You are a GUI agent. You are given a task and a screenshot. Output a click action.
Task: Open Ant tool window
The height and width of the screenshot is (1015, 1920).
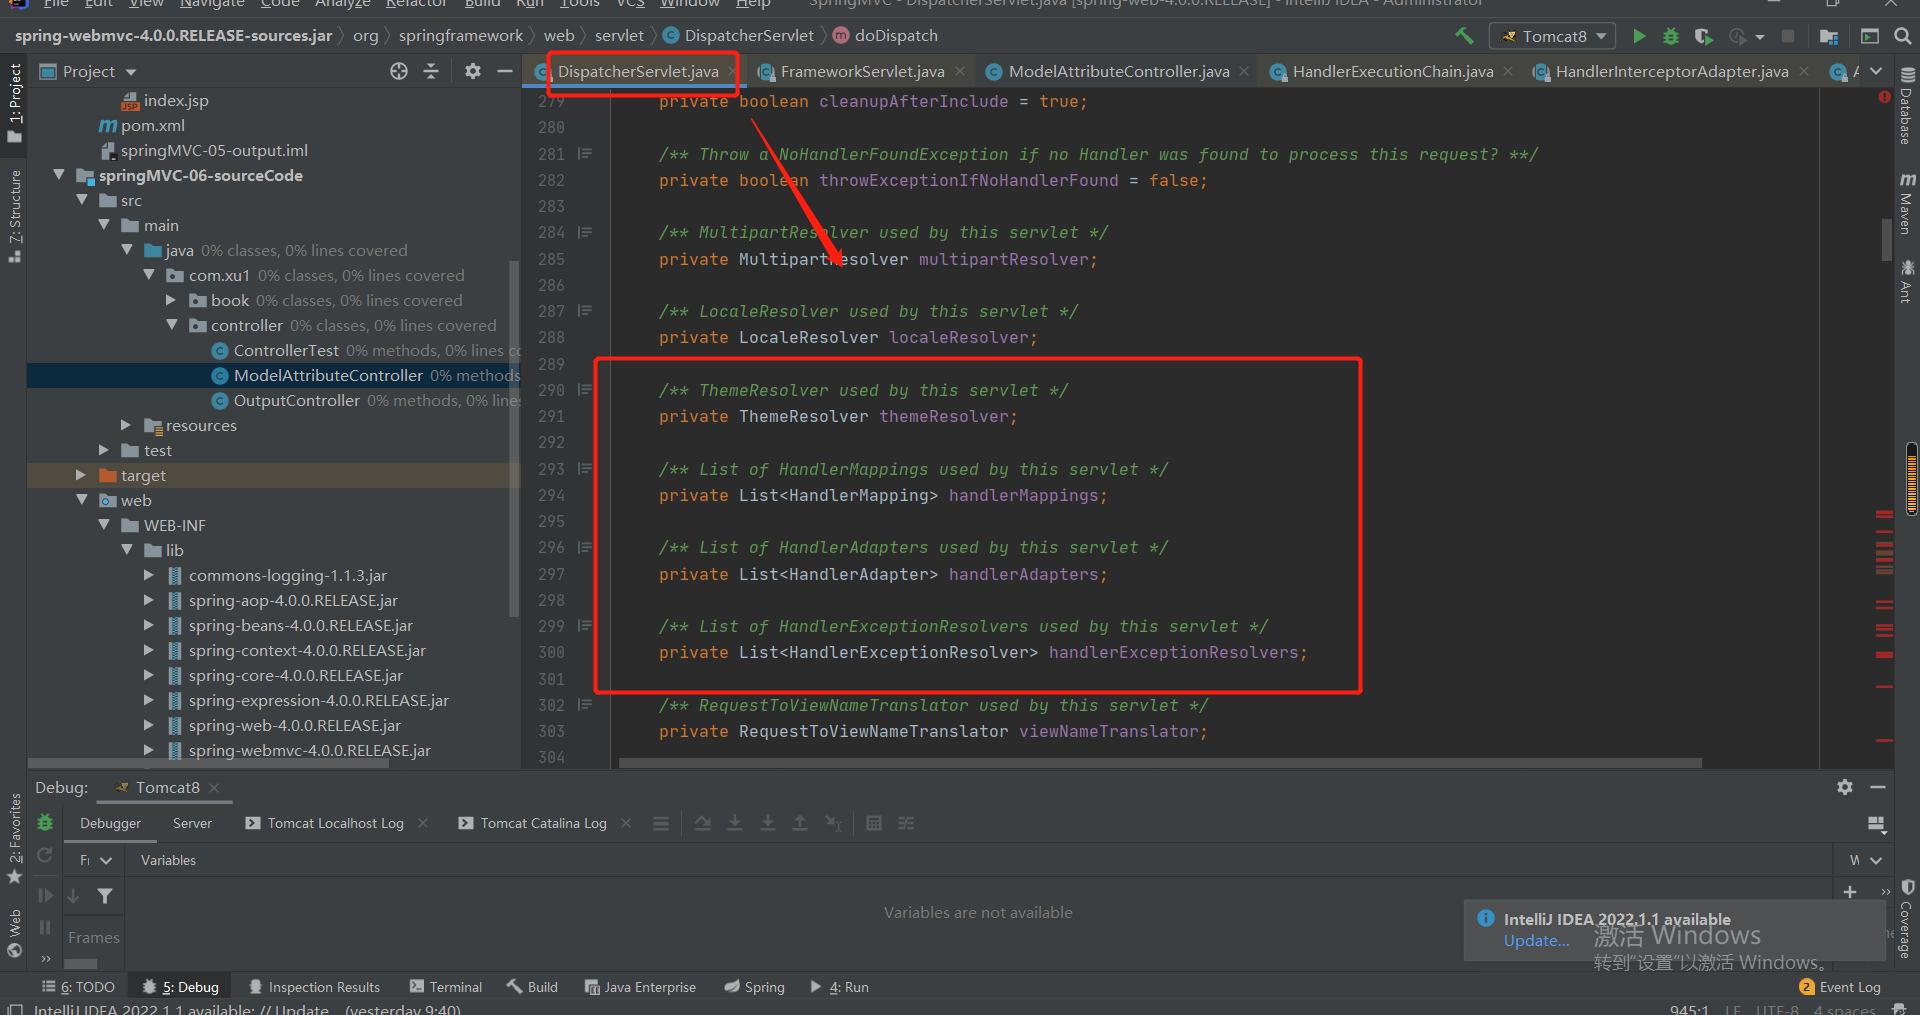tap(1907, 281)
